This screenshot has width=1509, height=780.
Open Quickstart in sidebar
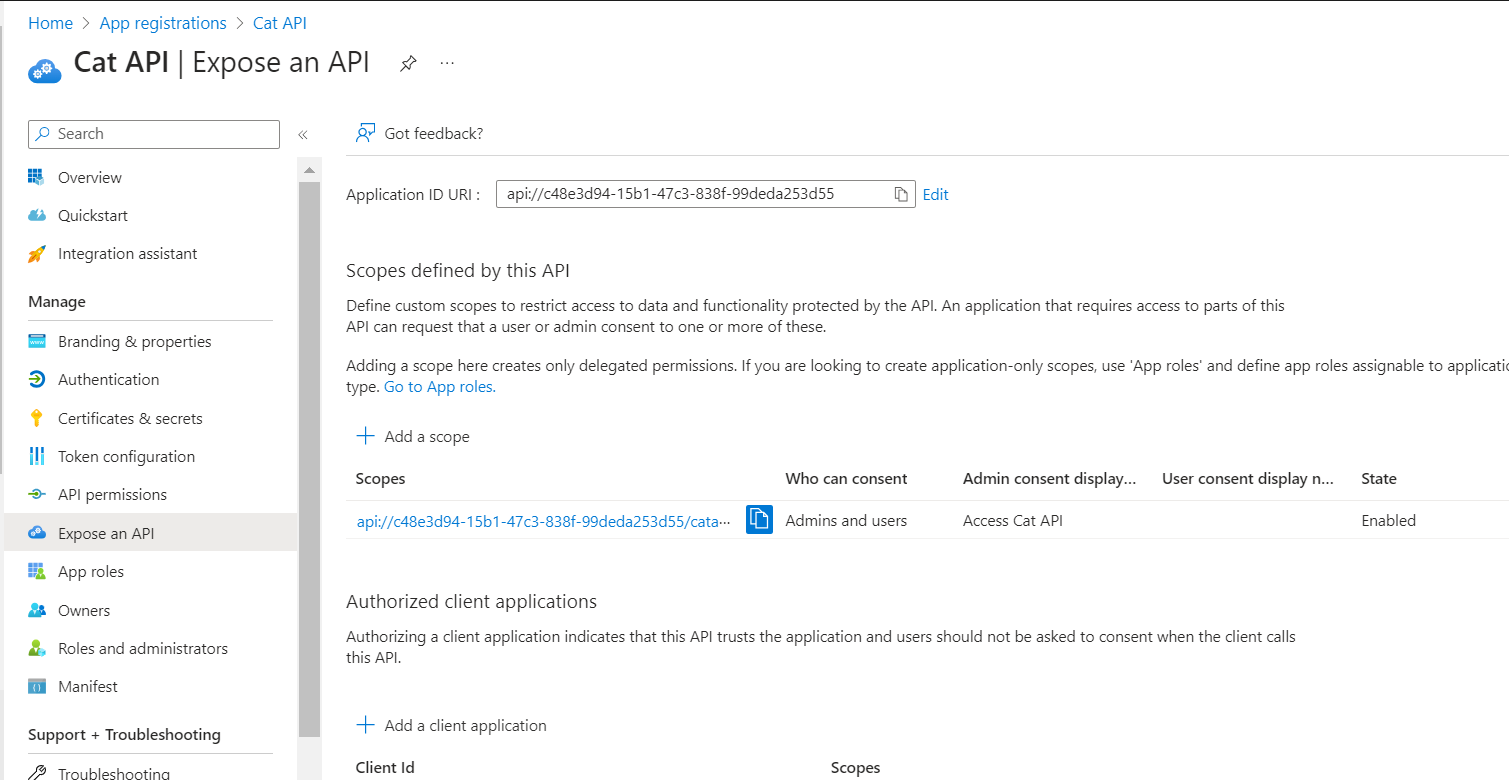tap(93, 215)
